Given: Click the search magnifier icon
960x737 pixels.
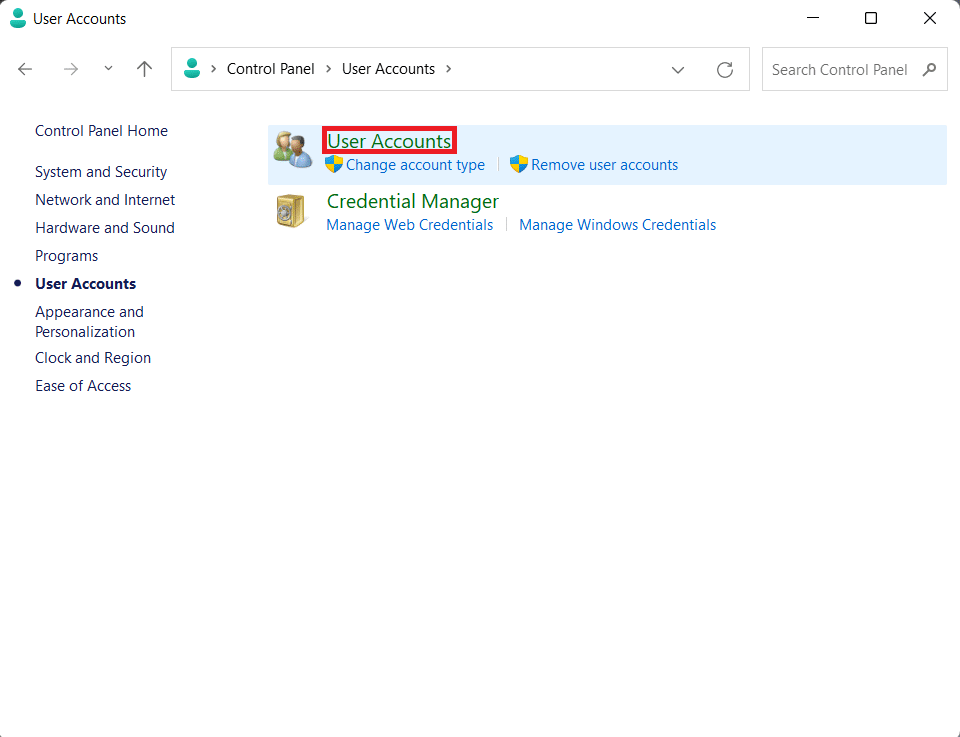Looking at the screenshot, I should point(929,70).
